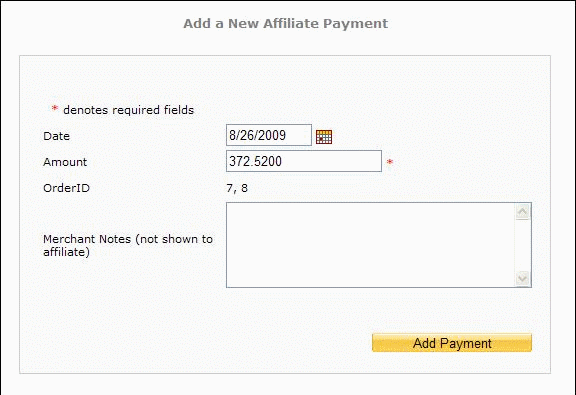Image resolution: width=576 pixels, height=395 pixels.
Task: Focus the Date input showing 8/26/2009
Action: click(269, 135)
